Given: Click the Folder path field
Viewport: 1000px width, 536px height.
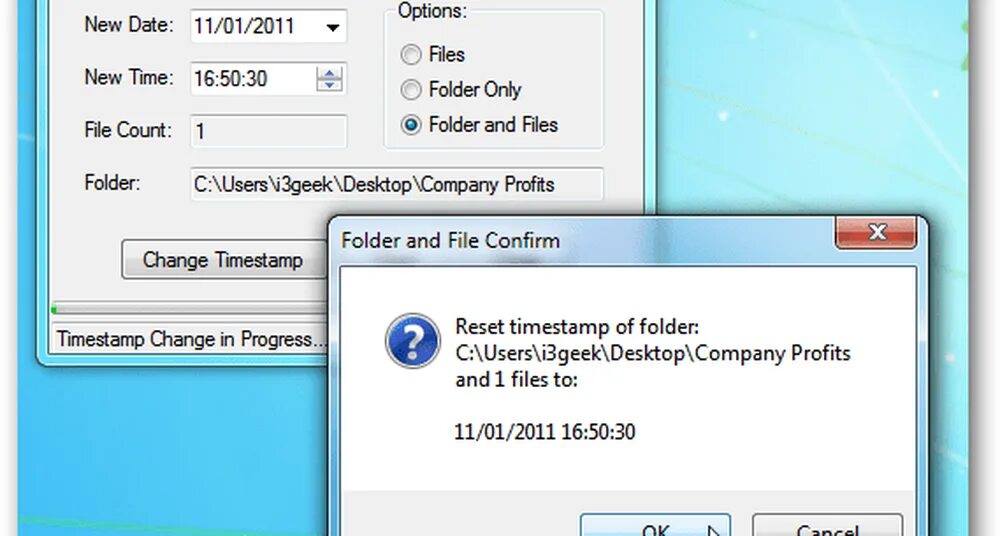Looking at the screenshot, I should click(397, 184).
